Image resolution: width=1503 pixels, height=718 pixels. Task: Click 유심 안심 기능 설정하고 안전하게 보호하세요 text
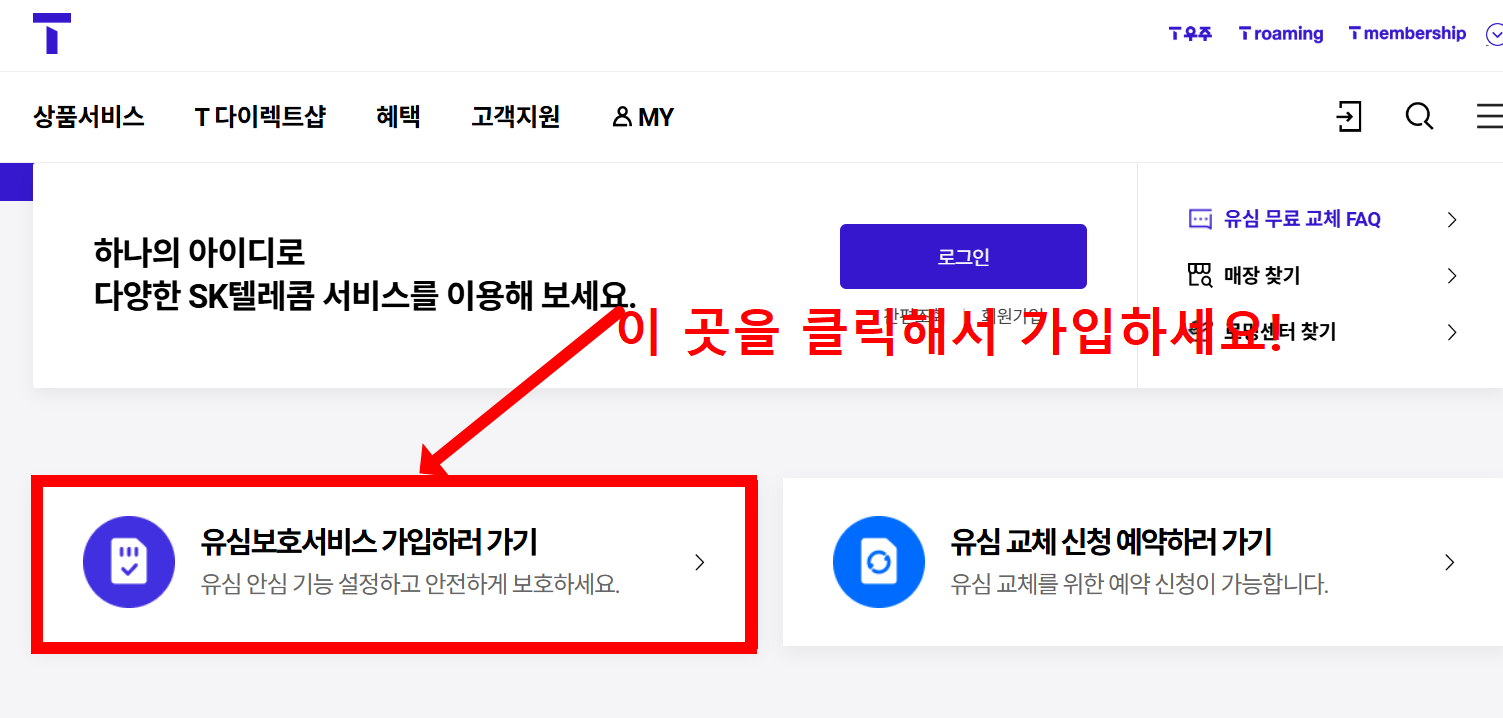[x=410, y=585]
